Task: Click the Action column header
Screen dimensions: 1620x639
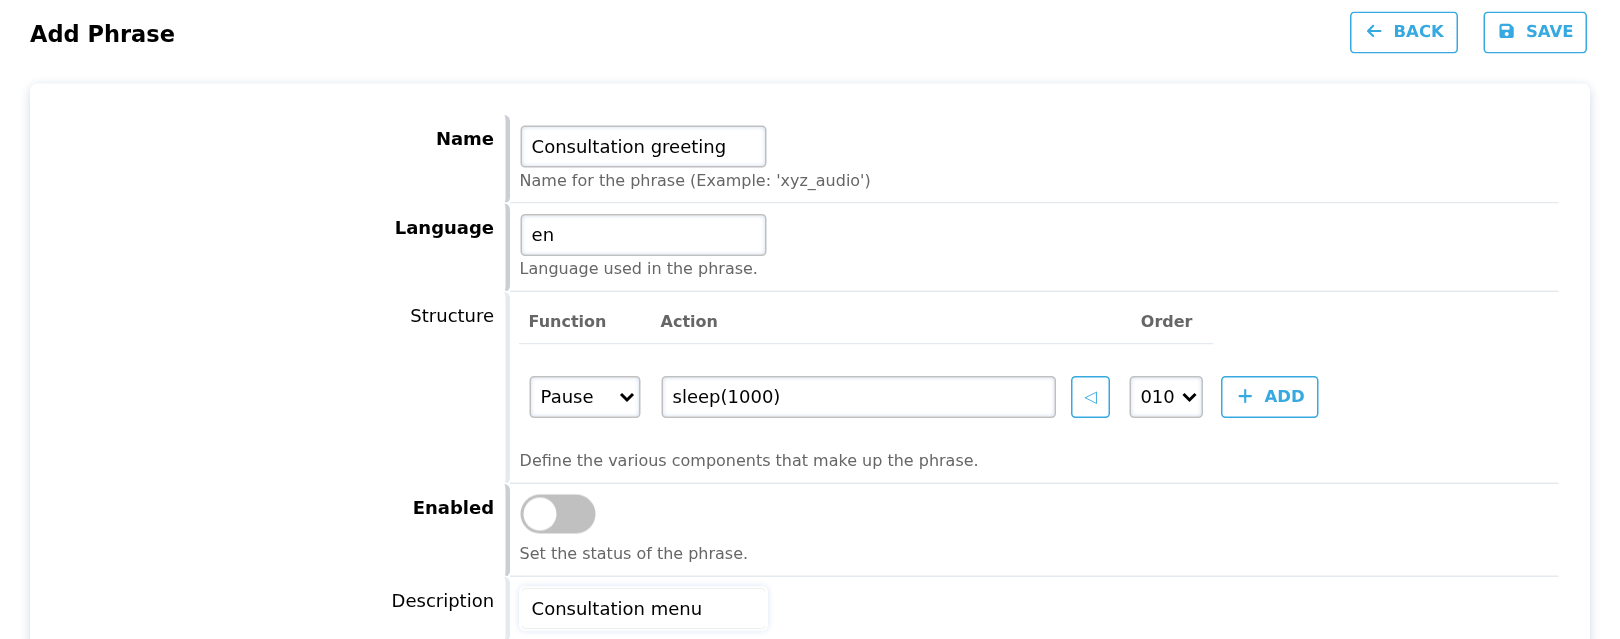Action: (x=689, y=321)
